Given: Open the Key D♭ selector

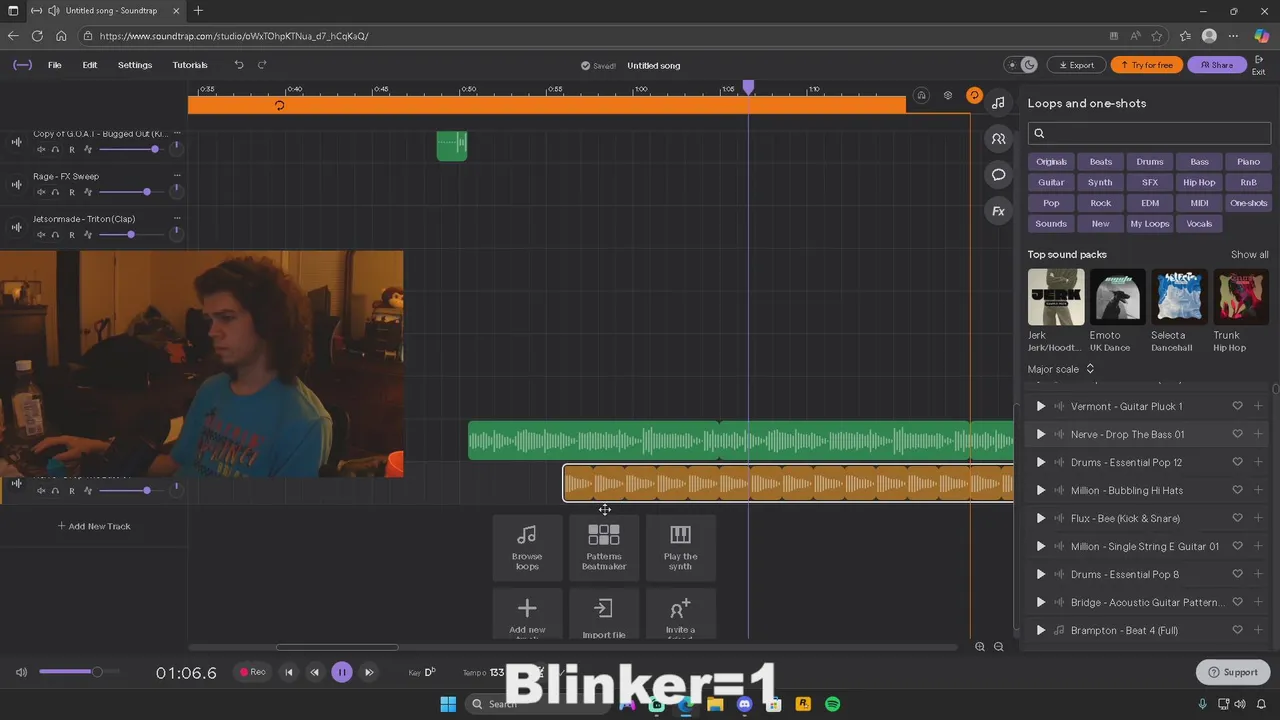Looking at the screenshot, I should tap(423, 672).
